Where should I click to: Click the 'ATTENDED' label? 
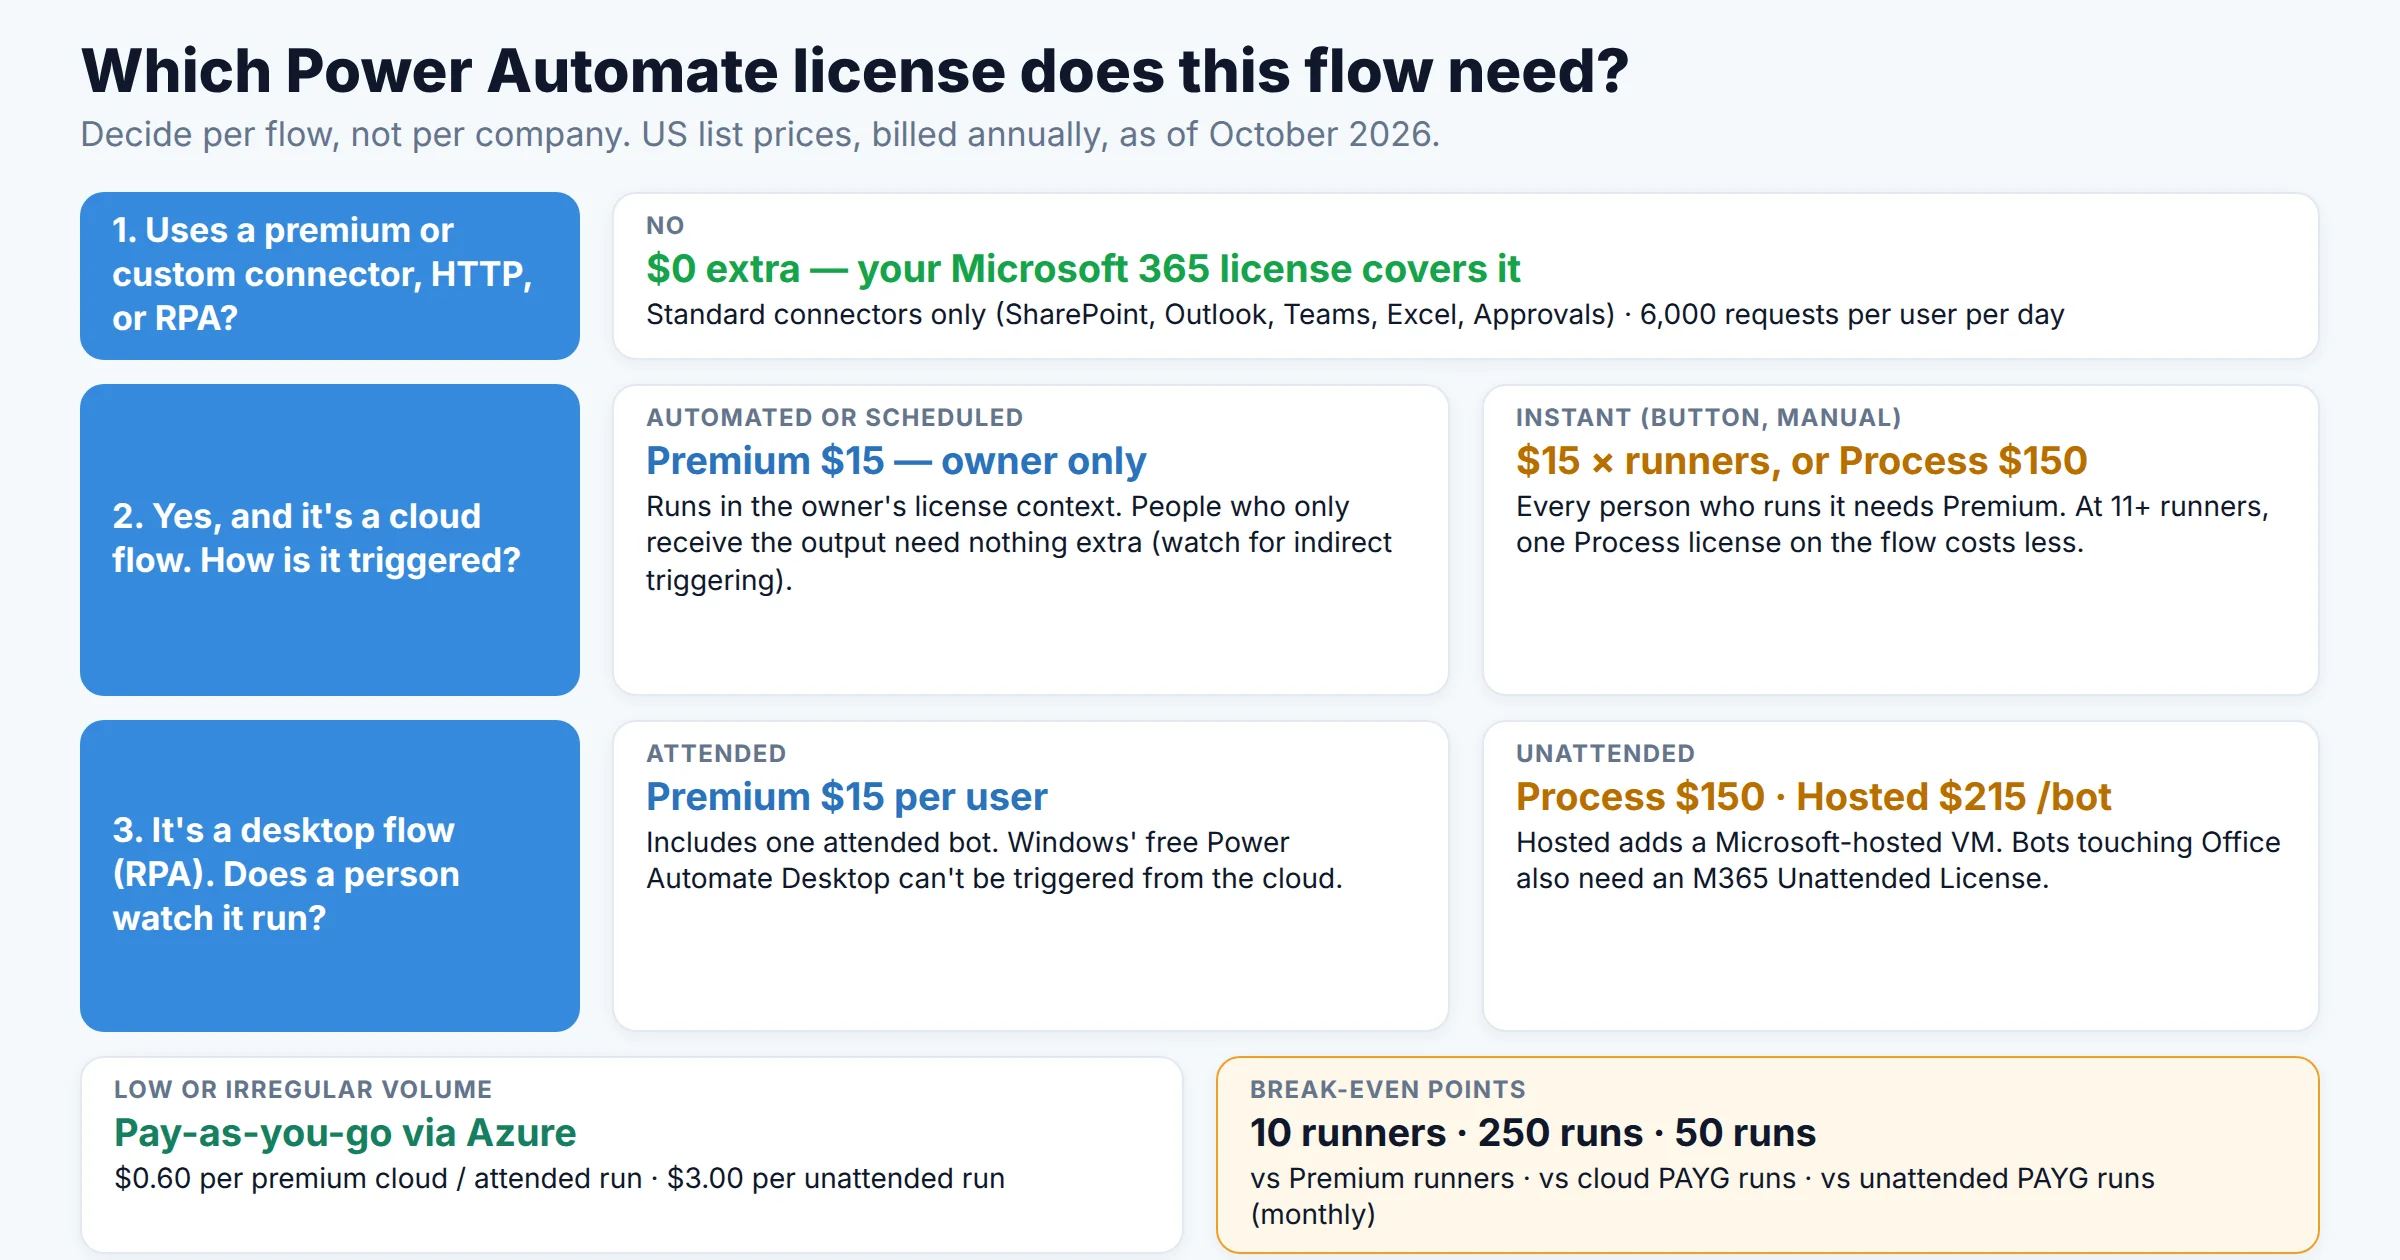pyautogui.click(x=716, y=754)
